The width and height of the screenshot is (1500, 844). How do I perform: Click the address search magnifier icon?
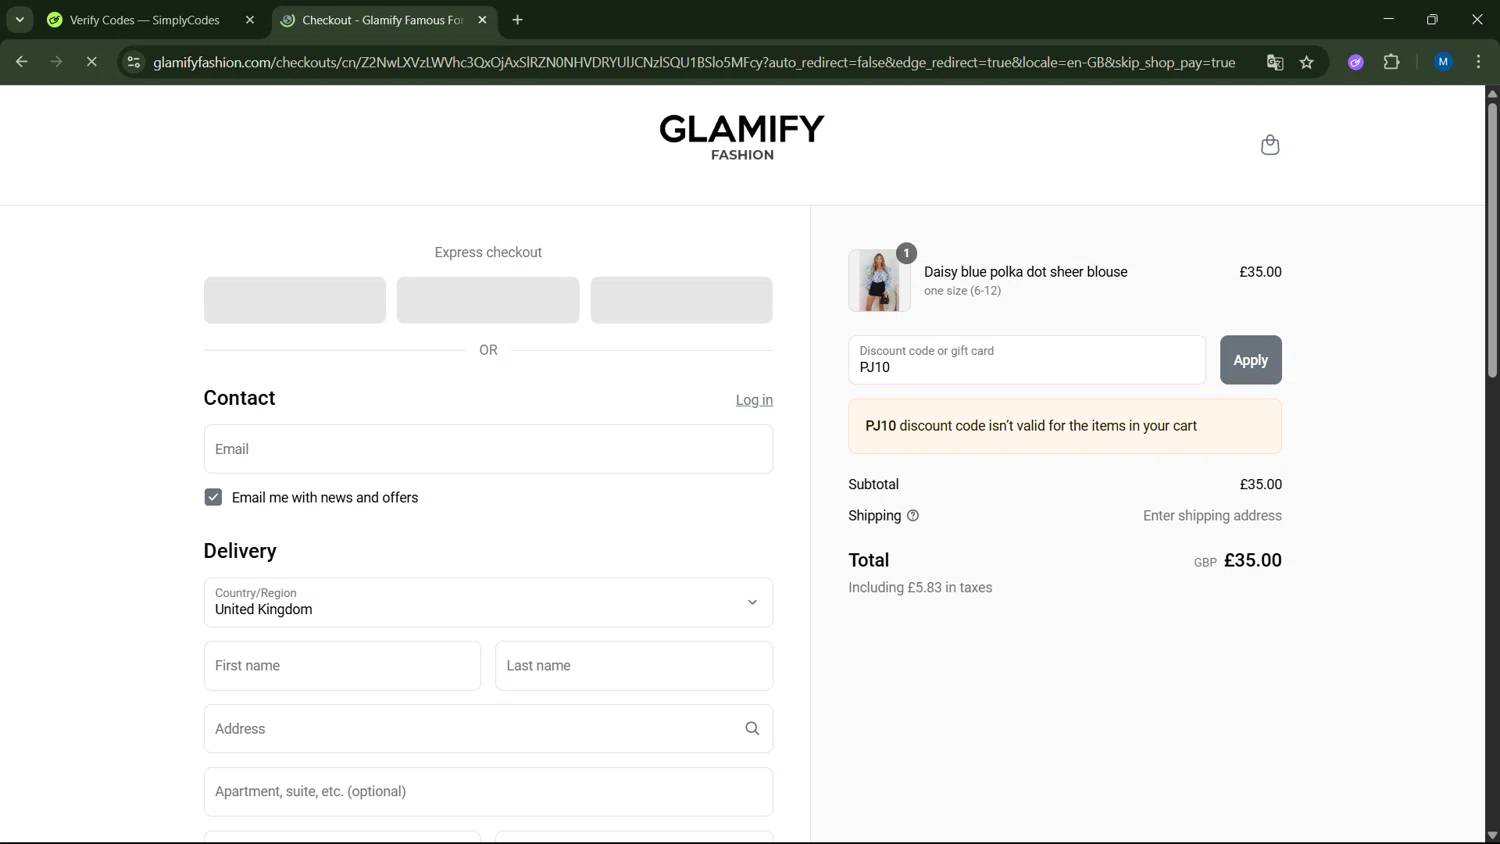pos(752,729)
